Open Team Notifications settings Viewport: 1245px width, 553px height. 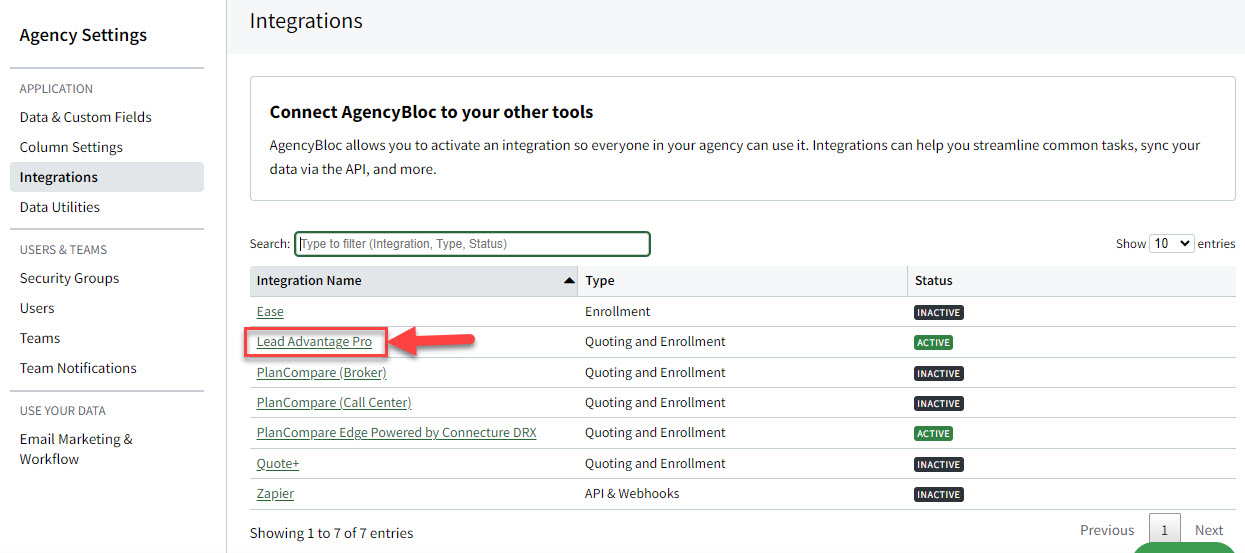78,368
